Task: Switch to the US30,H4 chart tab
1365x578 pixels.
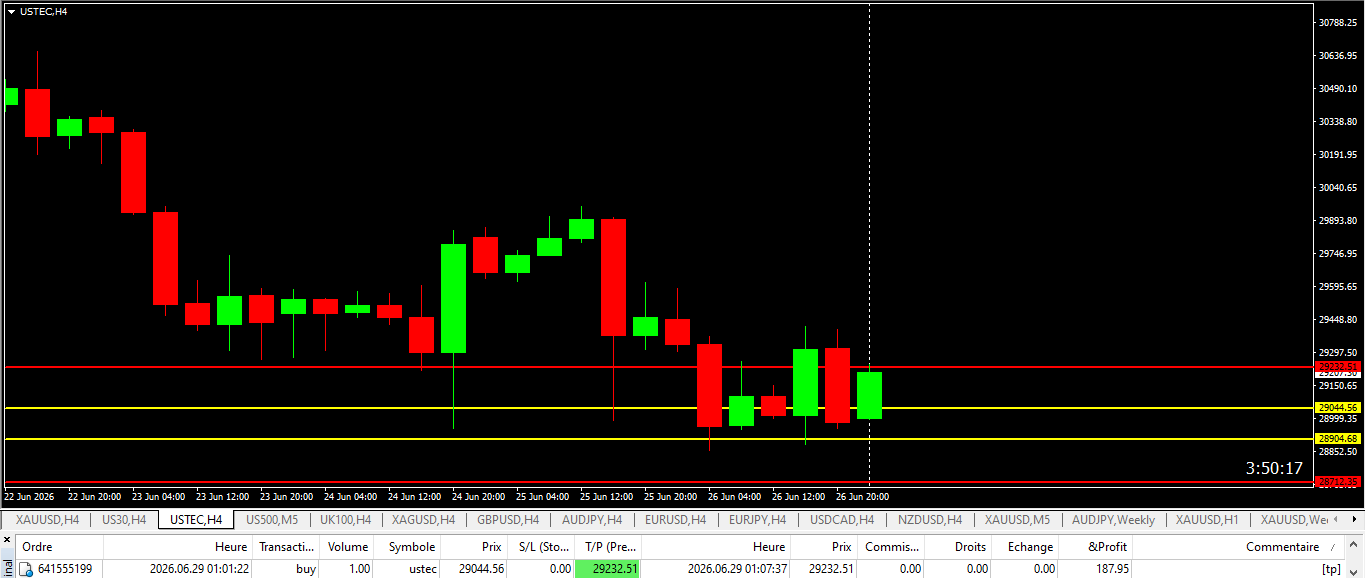Action: [124, 520]
